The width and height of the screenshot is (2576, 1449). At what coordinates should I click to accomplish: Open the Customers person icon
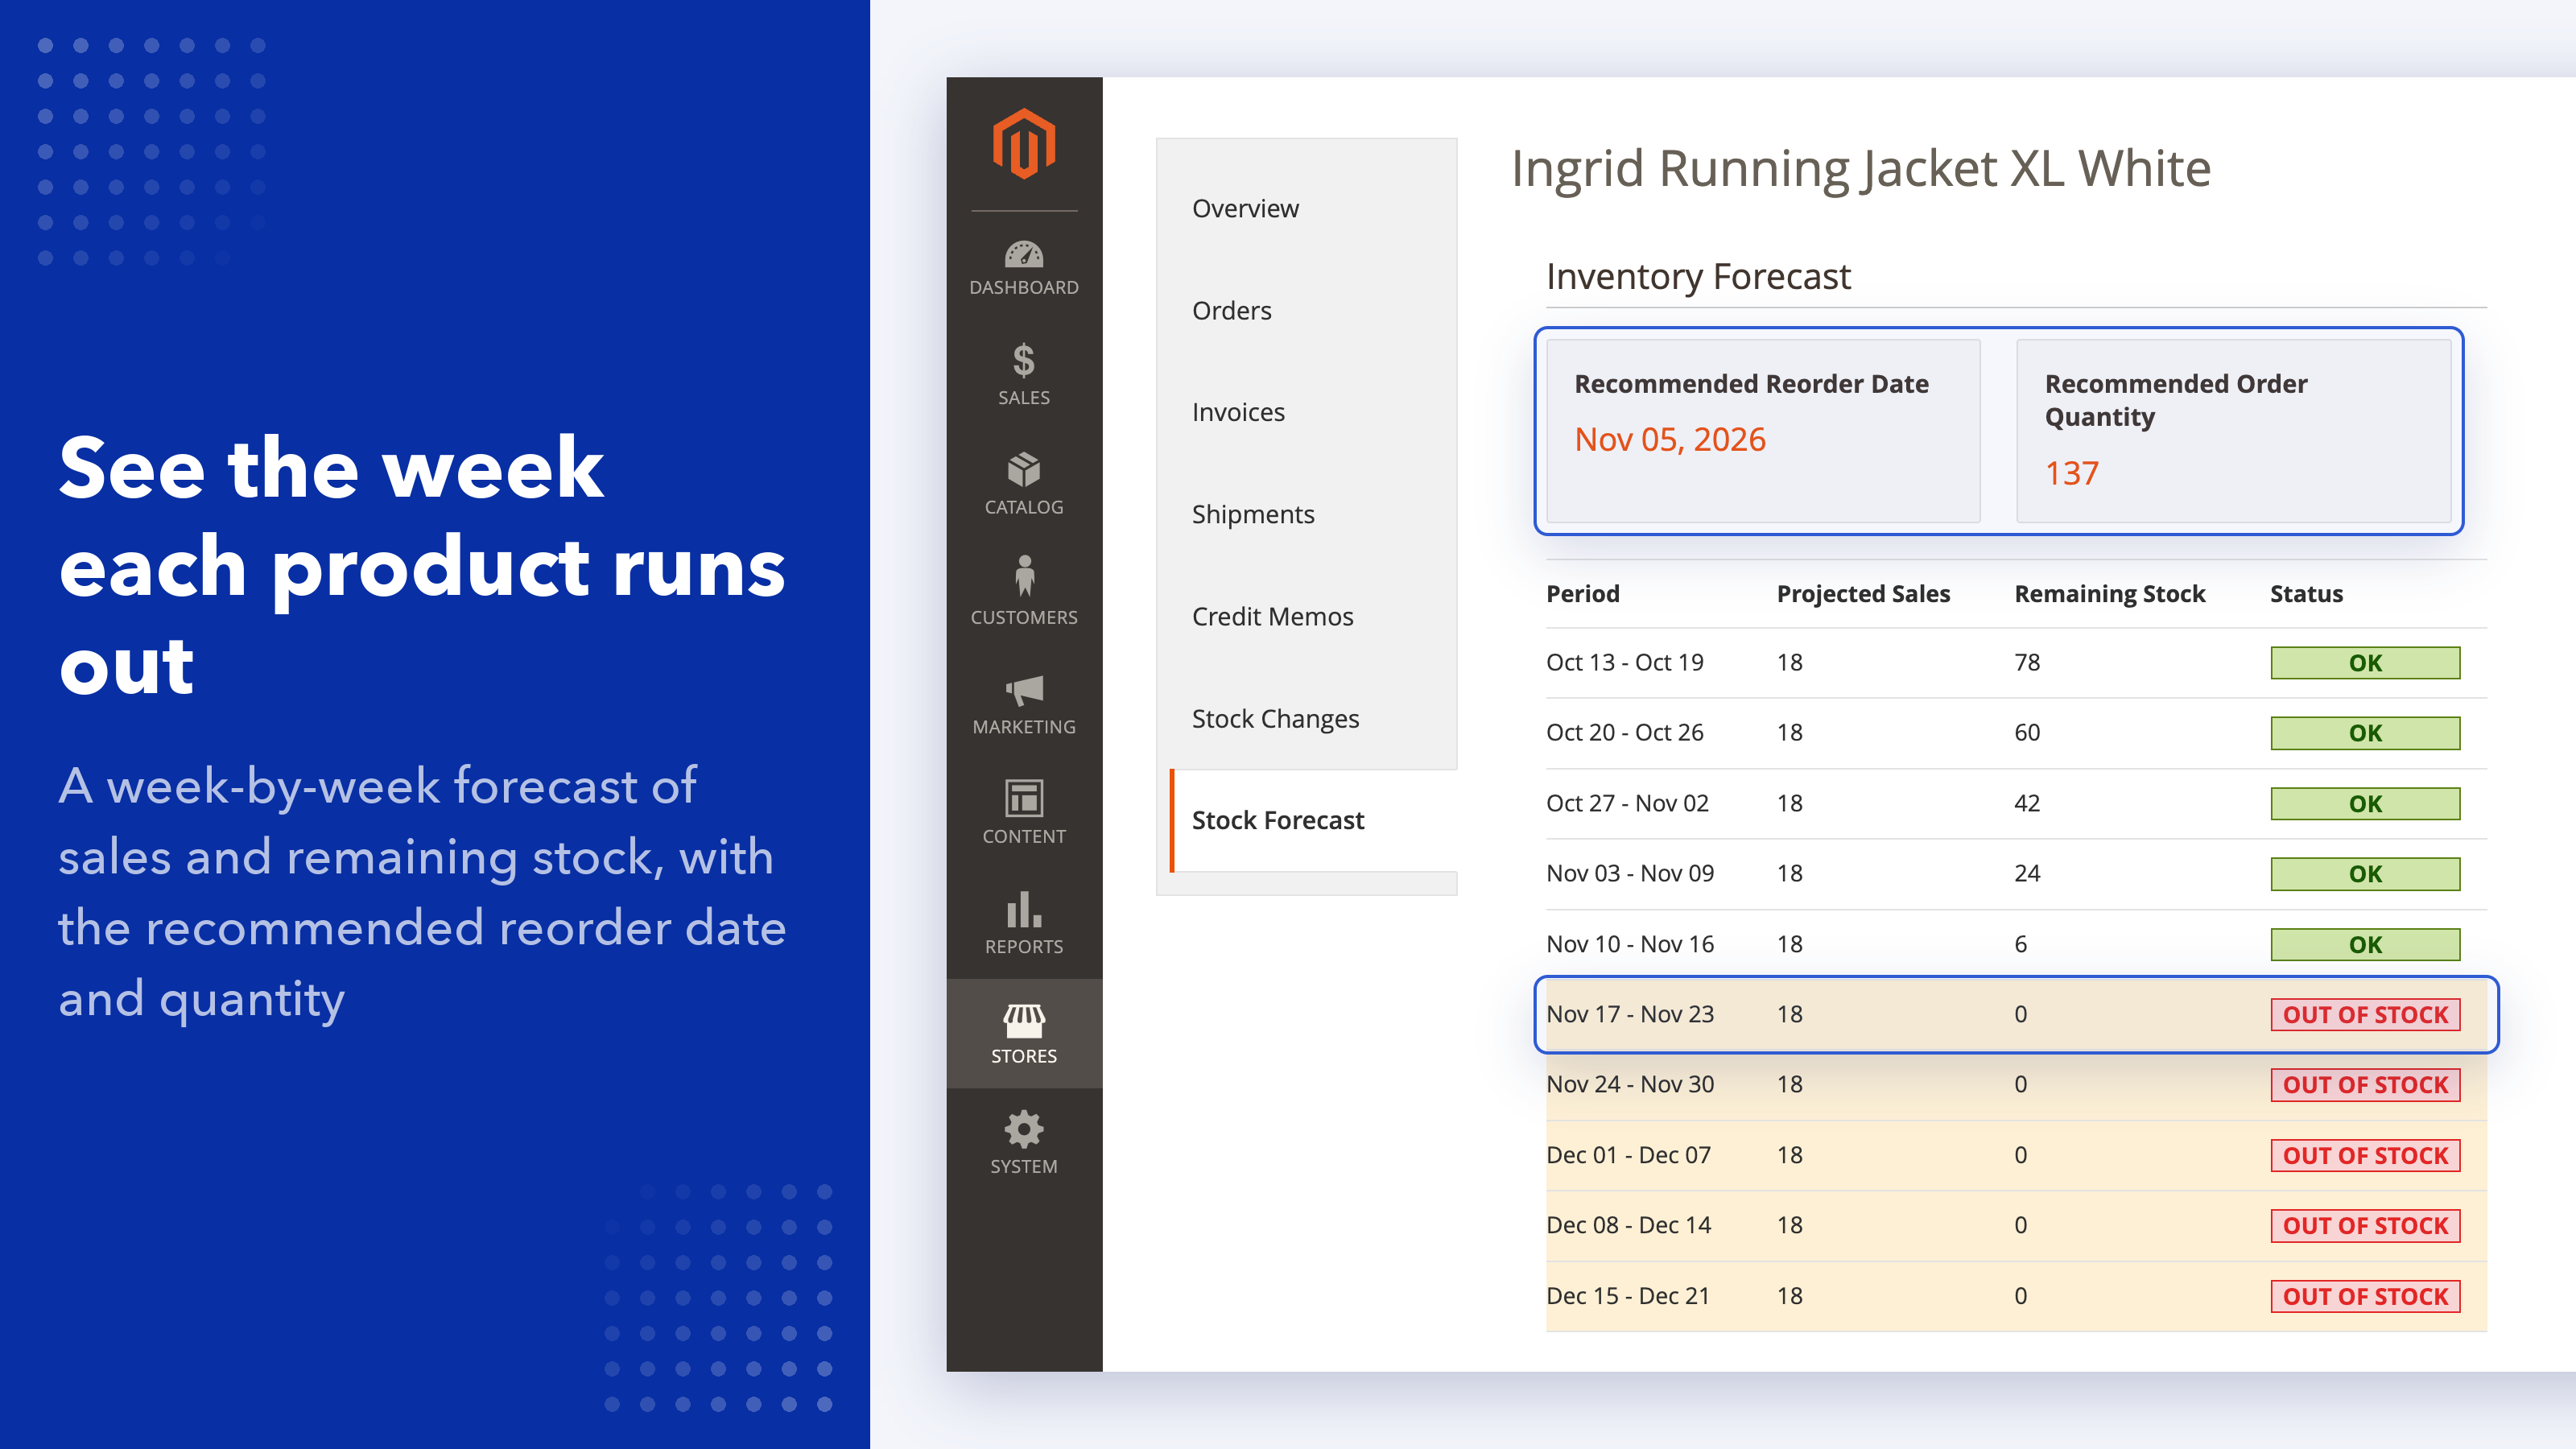(x=1023, y=576)
